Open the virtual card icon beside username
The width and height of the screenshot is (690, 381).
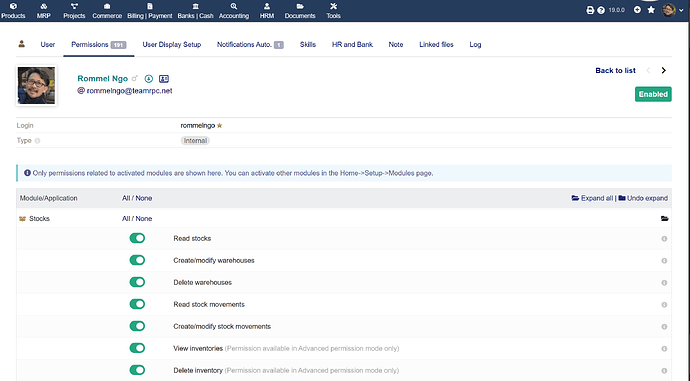click(x=164, y=79)
